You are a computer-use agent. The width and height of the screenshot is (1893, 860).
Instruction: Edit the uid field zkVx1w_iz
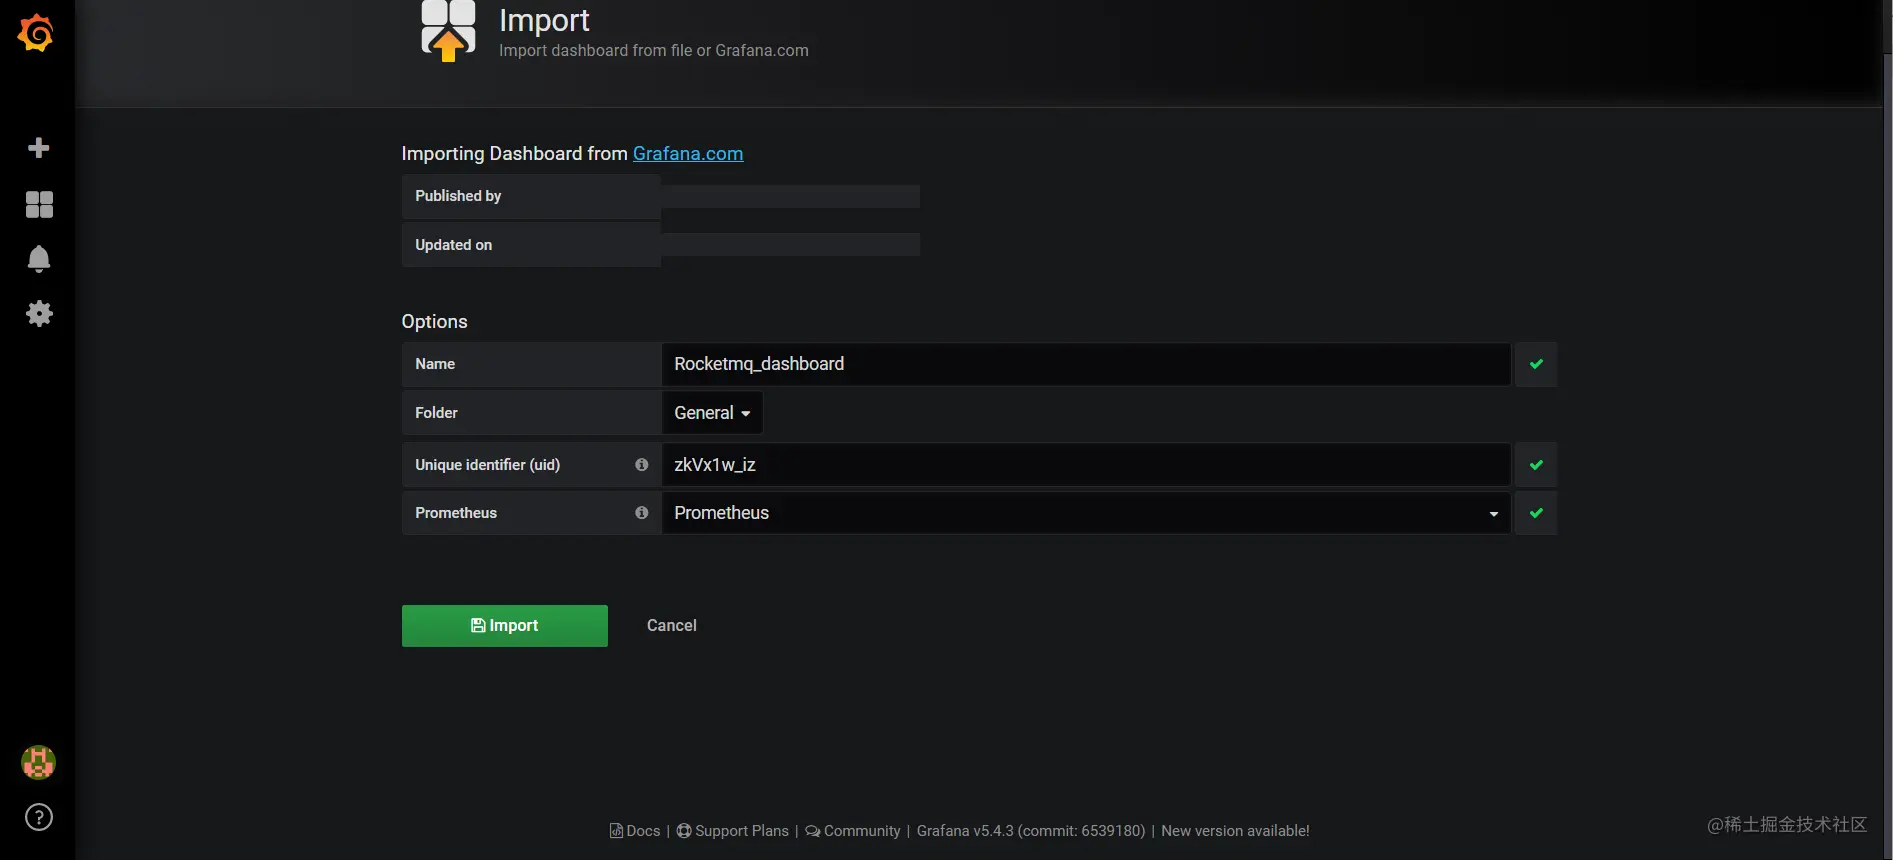[x=1086, y=465]
